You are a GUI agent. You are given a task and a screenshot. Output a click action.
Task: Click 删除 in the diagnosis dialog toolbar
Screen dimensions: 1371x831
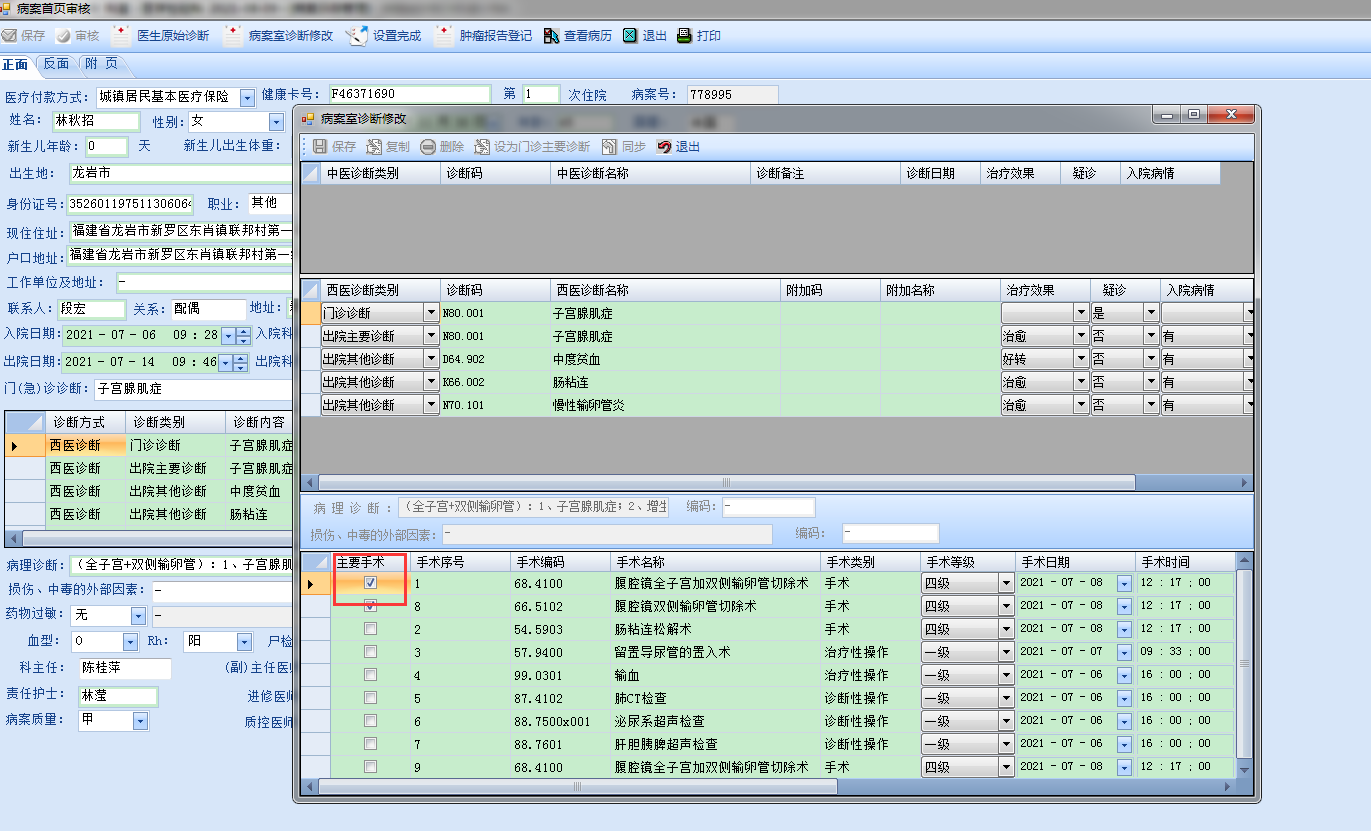442,147
